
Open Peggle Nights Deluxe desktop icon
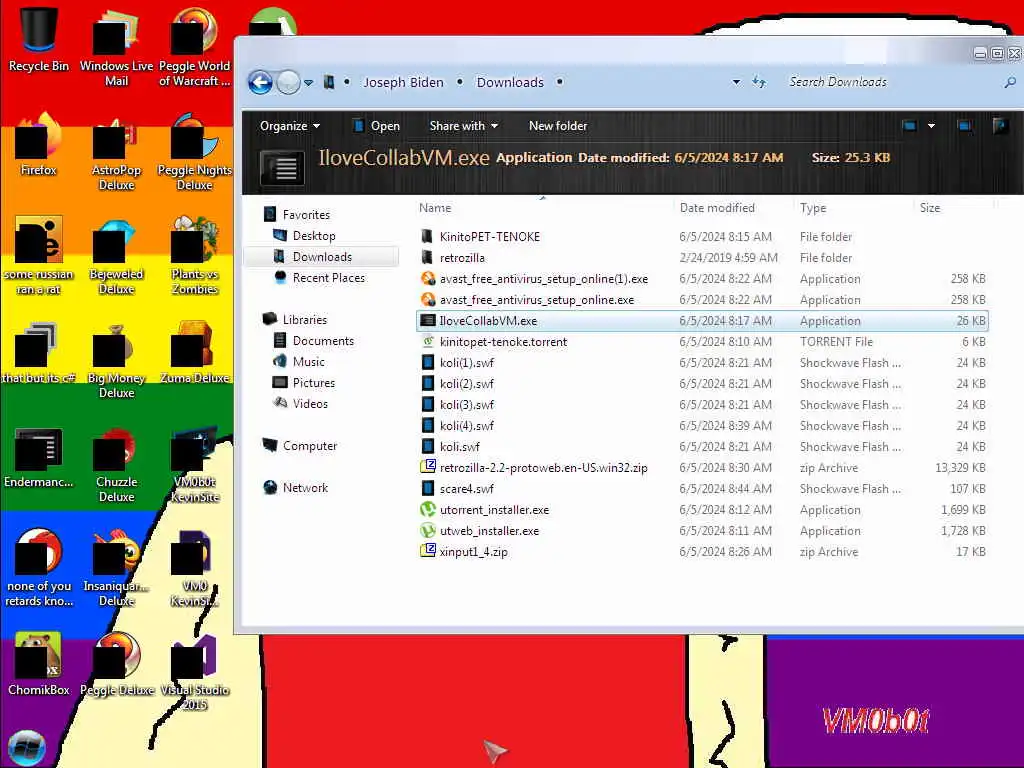click(194, 152)
